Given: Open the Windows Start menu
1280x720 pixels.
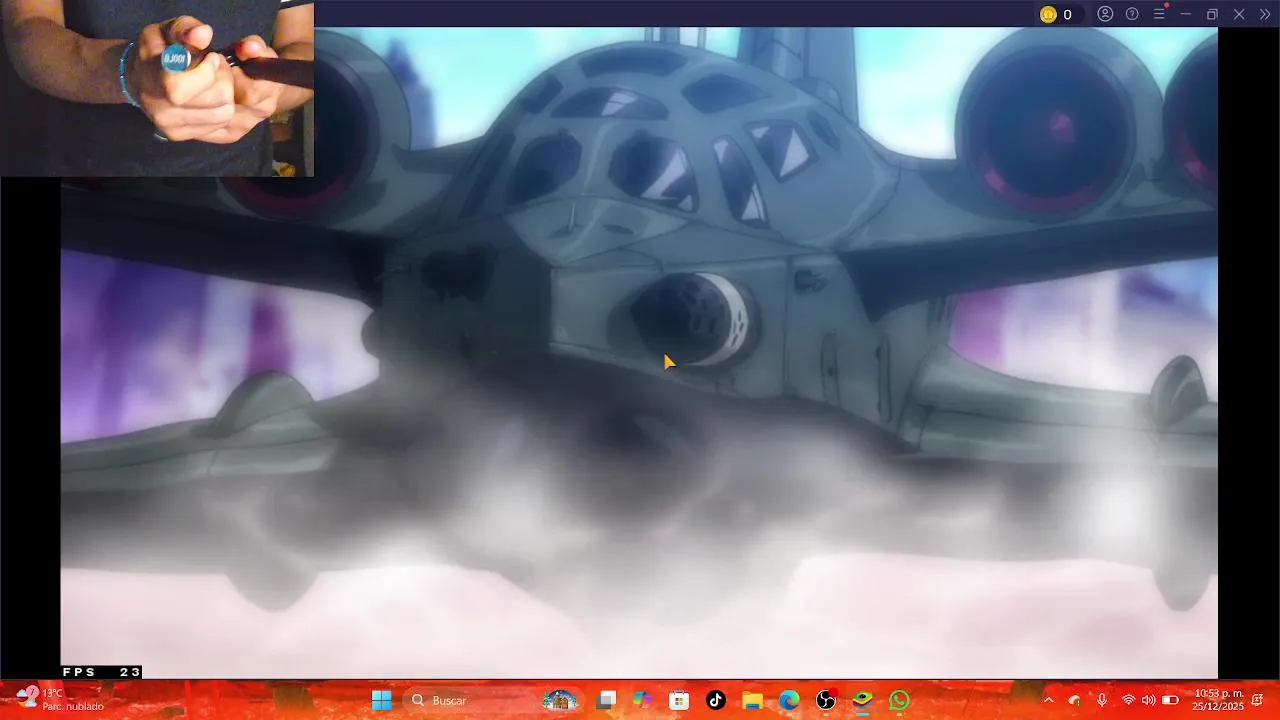Looking at the screenshot, I should click(x=382, y=700).
